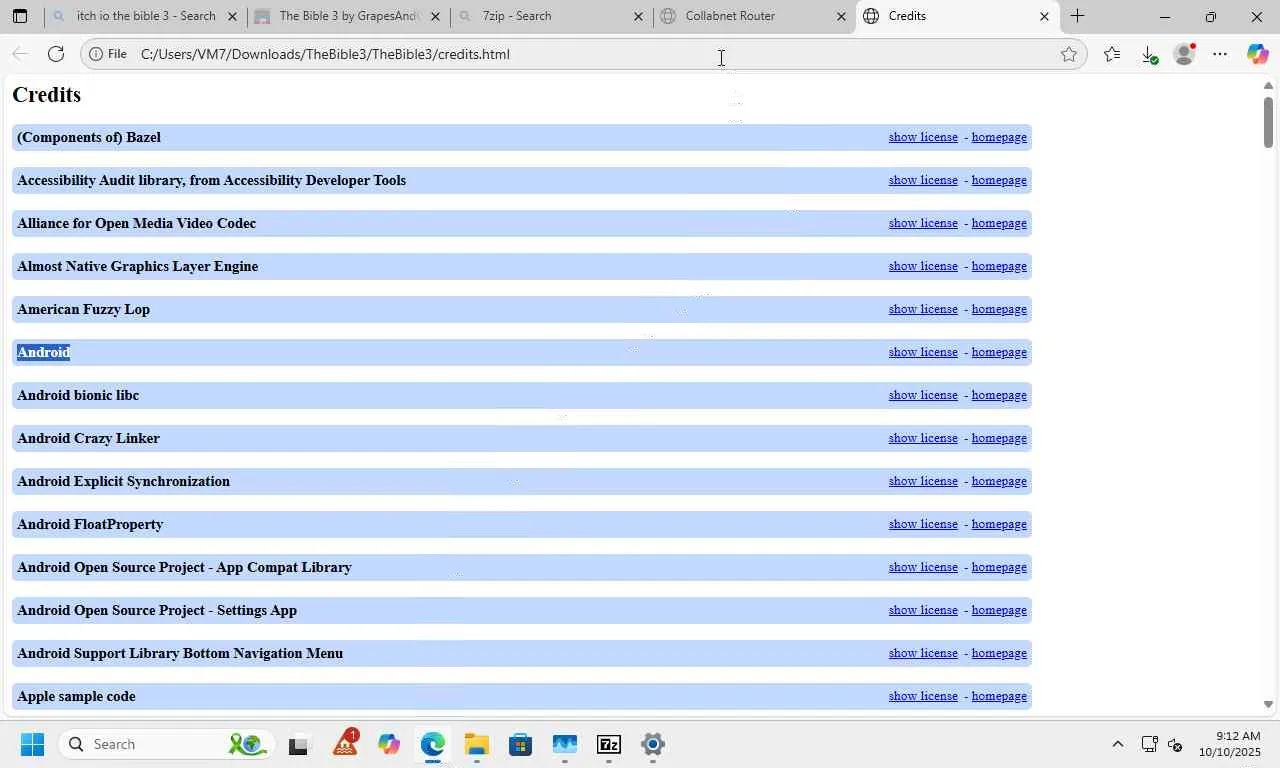Show license for Almost Native Graphics Layer Engine
1280x768 pixels.
point(923,266)
